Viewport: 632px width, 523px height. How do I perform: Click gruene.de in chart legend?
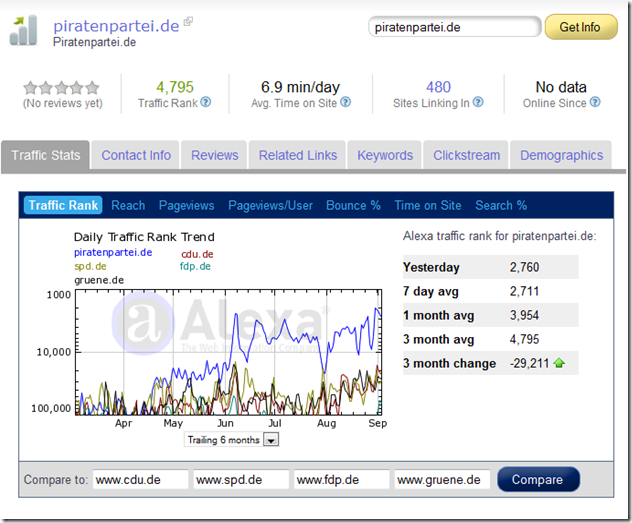coord(99,280)
